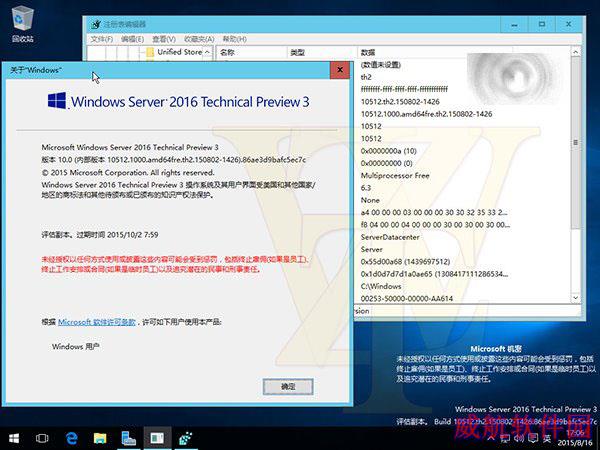The image size is (600, 450).
Task: Select Registry Editor icon in the taskbar
Action: (186, 438)
